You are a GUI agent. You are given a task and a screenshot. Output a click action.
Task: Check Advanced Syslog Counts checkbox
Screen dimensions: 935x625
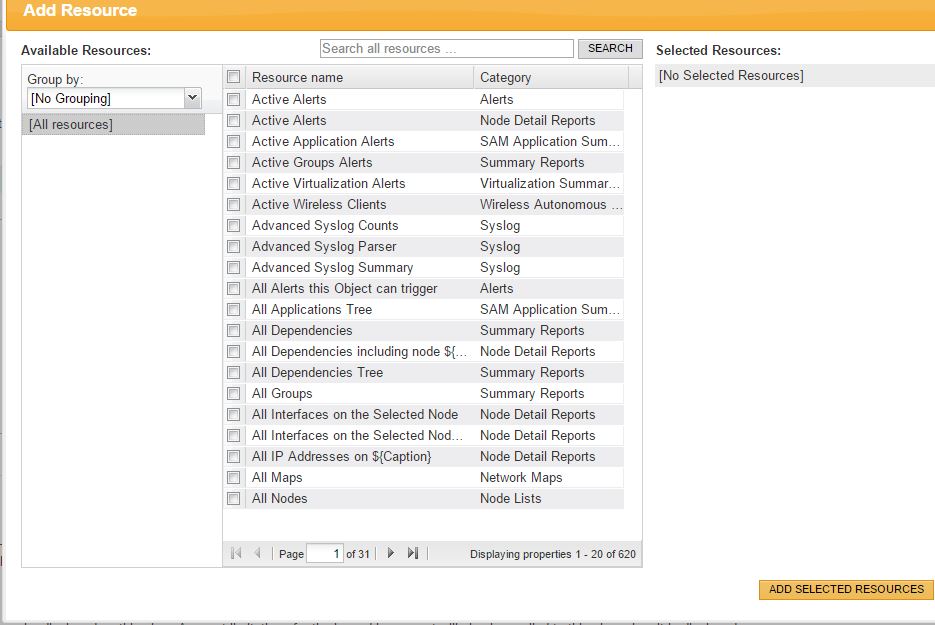234,225
